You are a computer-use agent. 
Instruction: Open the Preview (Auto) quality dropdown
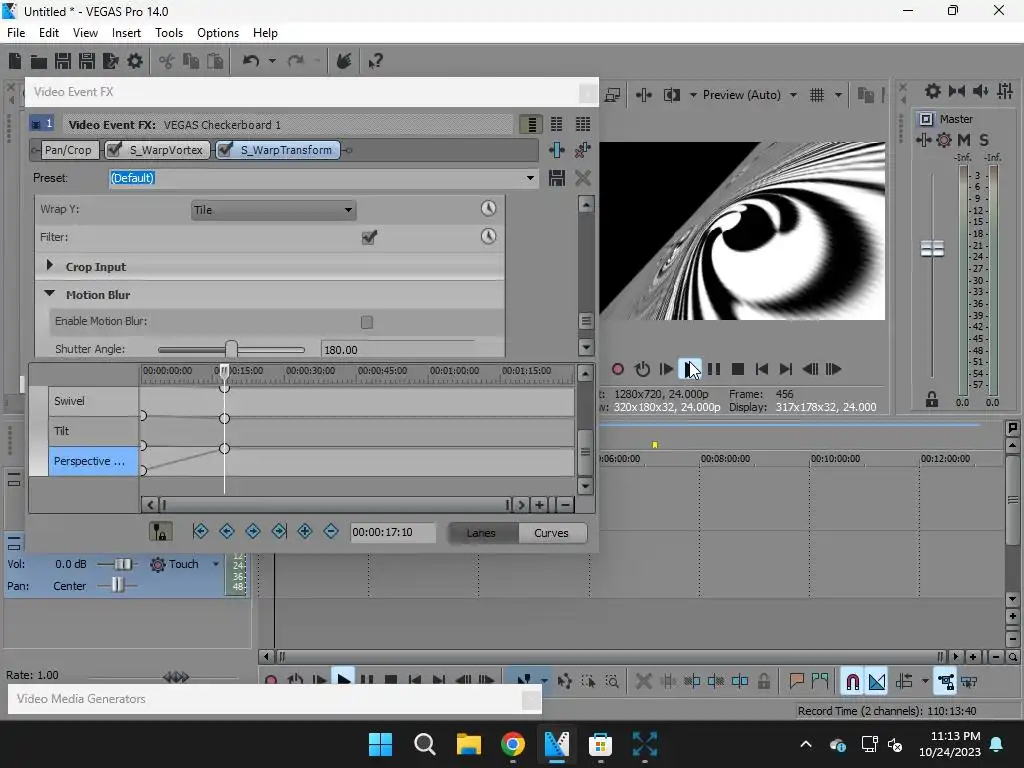(x=793, y=95)
